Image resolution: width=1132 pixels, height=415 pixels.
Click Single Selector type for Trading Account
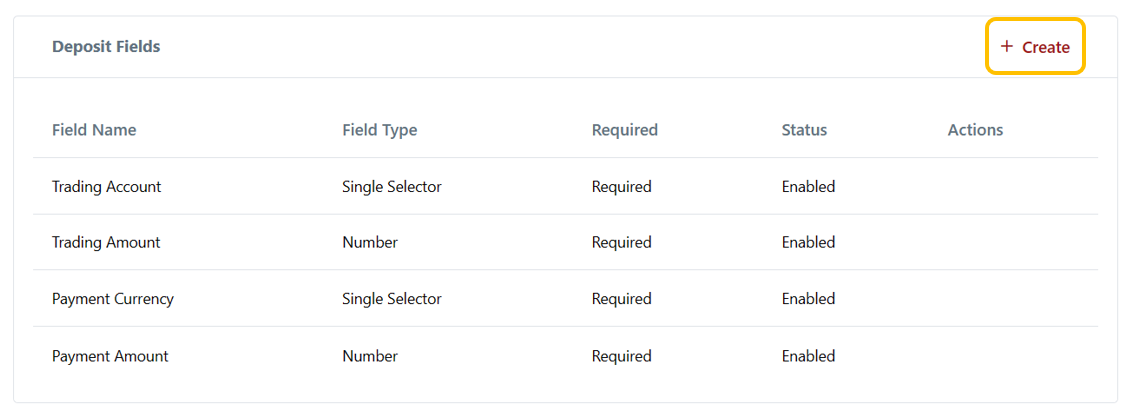tap(391, 187)
